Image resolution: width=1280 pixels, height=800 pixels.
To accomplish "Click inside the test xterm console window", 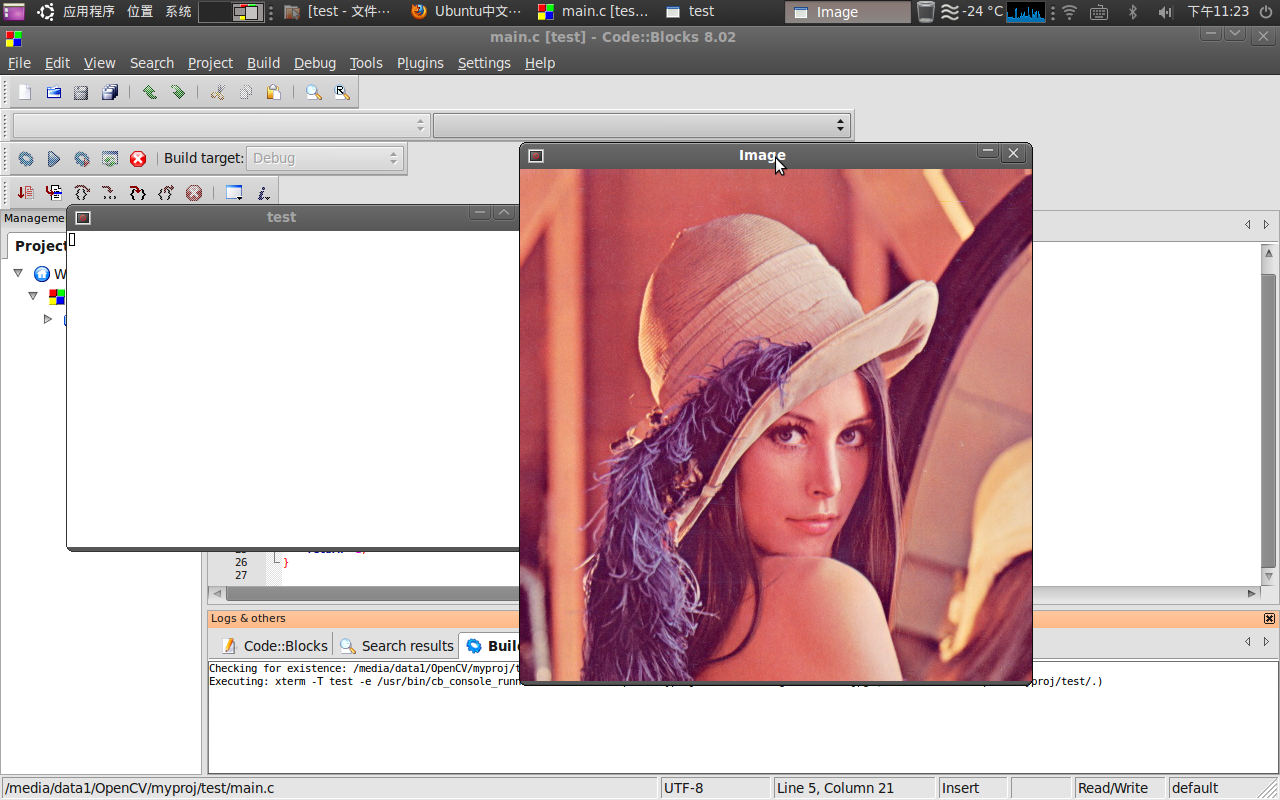I will (293, 389).
